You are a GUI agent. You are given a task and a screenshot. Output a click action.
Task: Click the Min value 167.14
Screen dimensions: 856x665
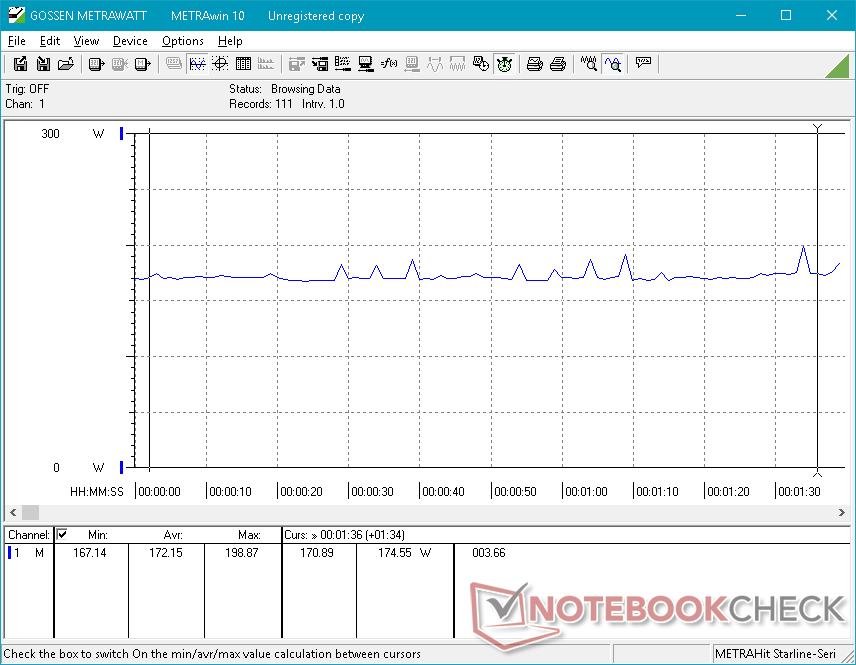90,553
